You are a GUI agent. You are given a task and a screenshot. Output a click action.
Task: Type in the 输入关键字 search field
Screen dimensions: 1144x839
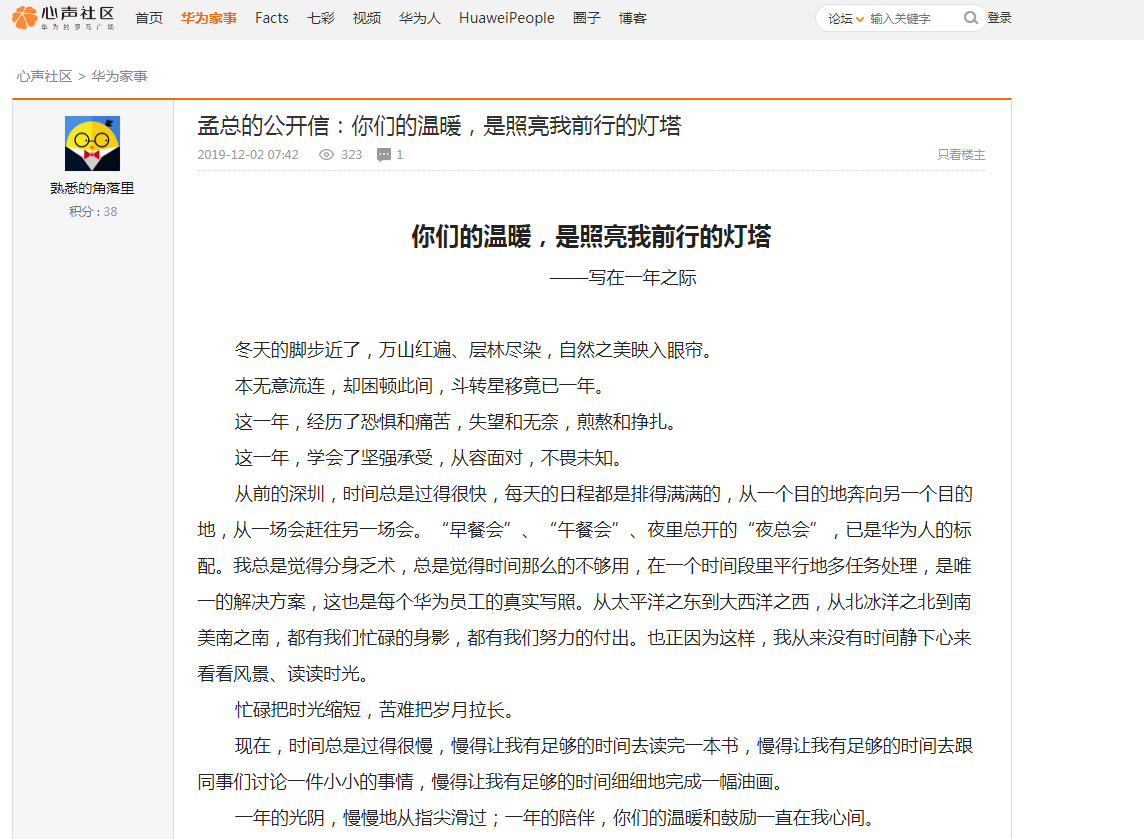(912, 19)
